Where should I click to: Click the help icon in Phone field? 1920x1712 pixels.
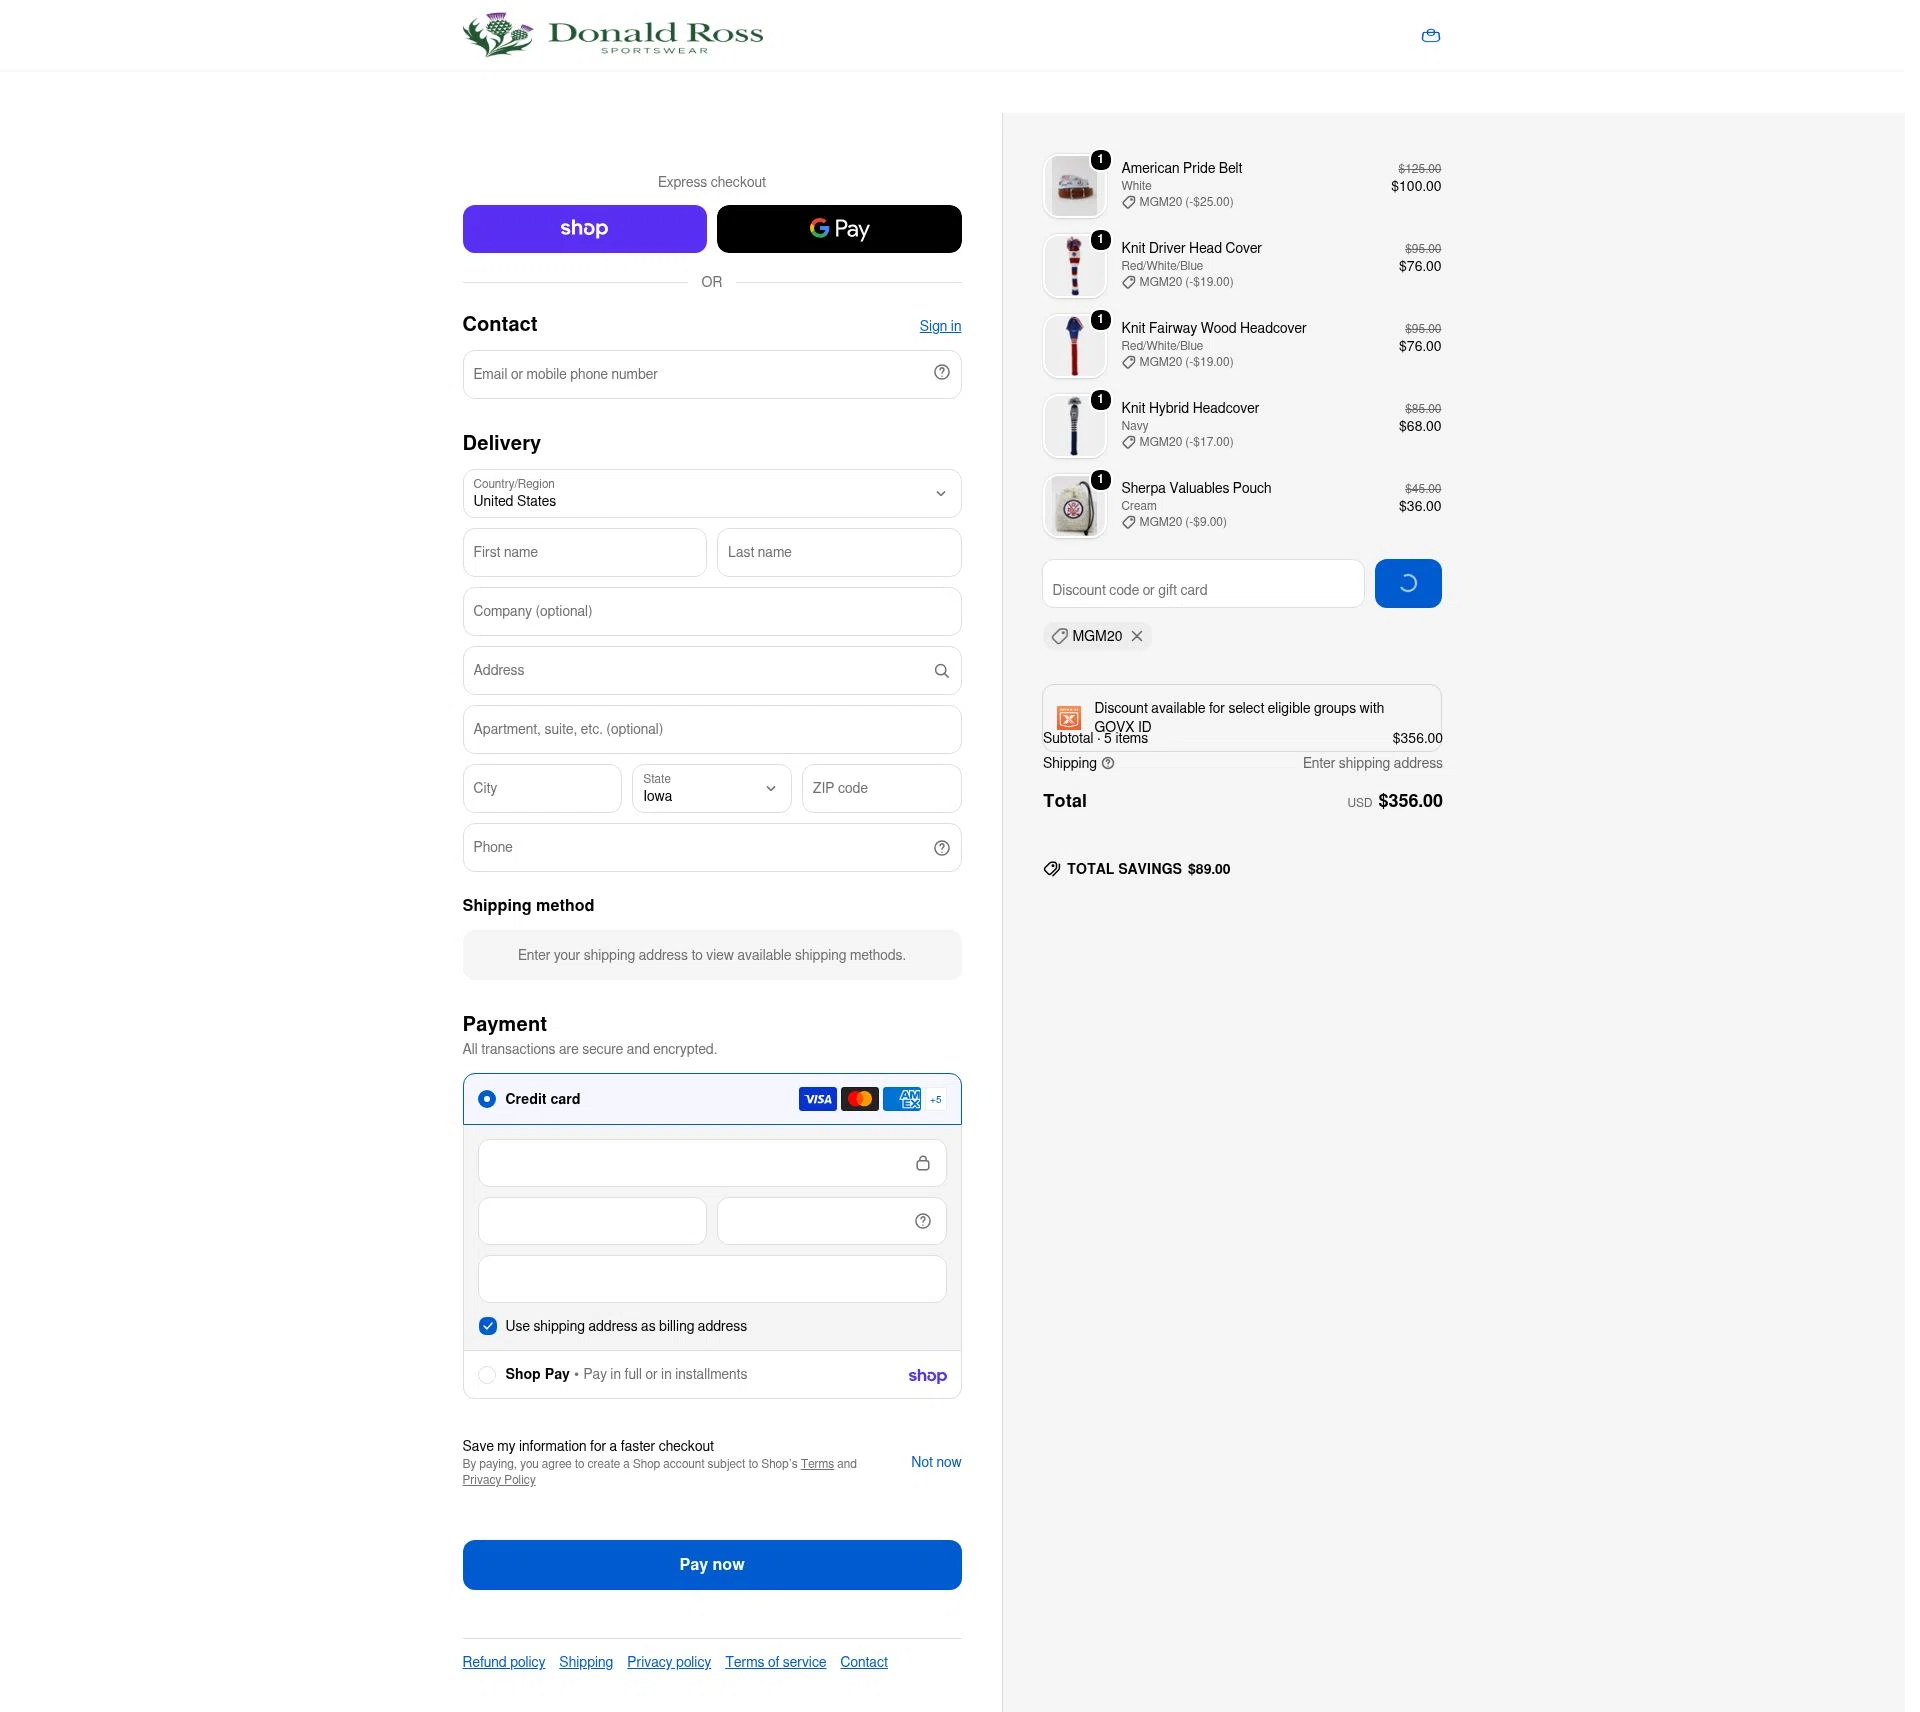[941, 848]
